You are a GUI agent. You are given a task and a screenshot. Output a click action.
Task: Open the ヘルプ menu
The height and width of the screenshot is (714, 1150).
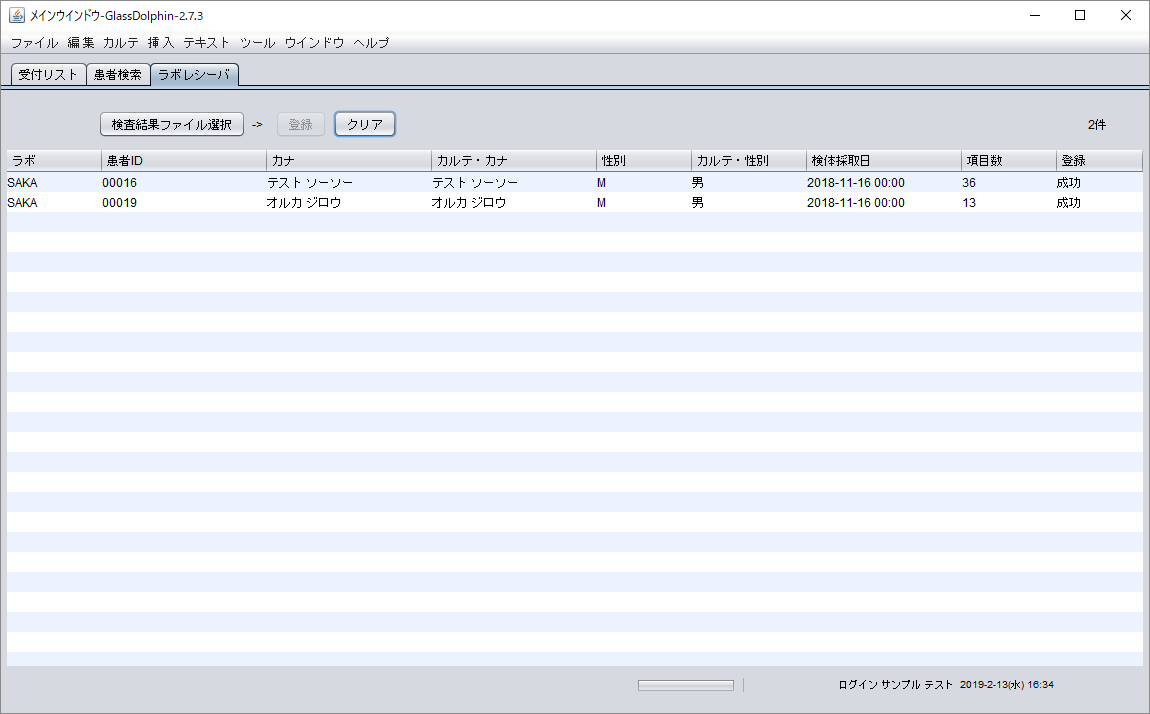tap(371, 43)
